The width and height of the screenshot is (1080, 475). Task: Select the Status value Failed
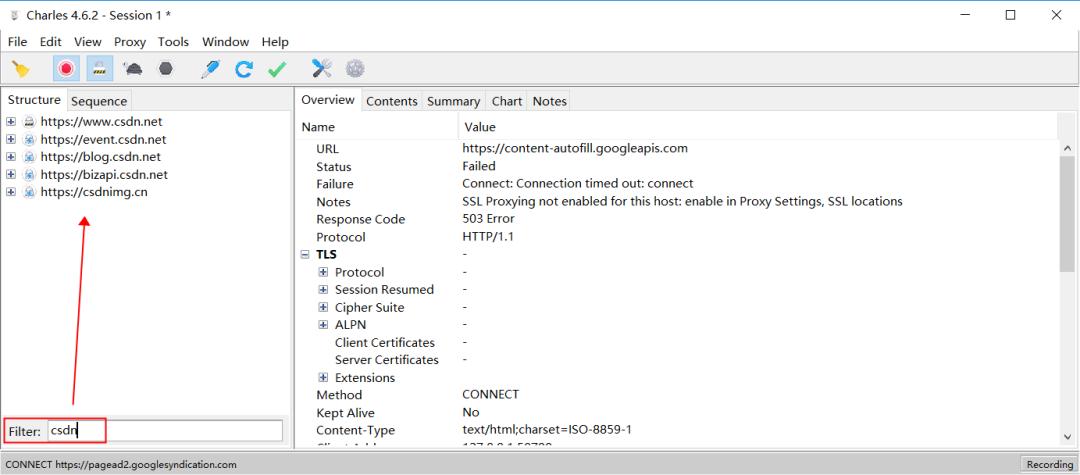[x=479, y=166]
